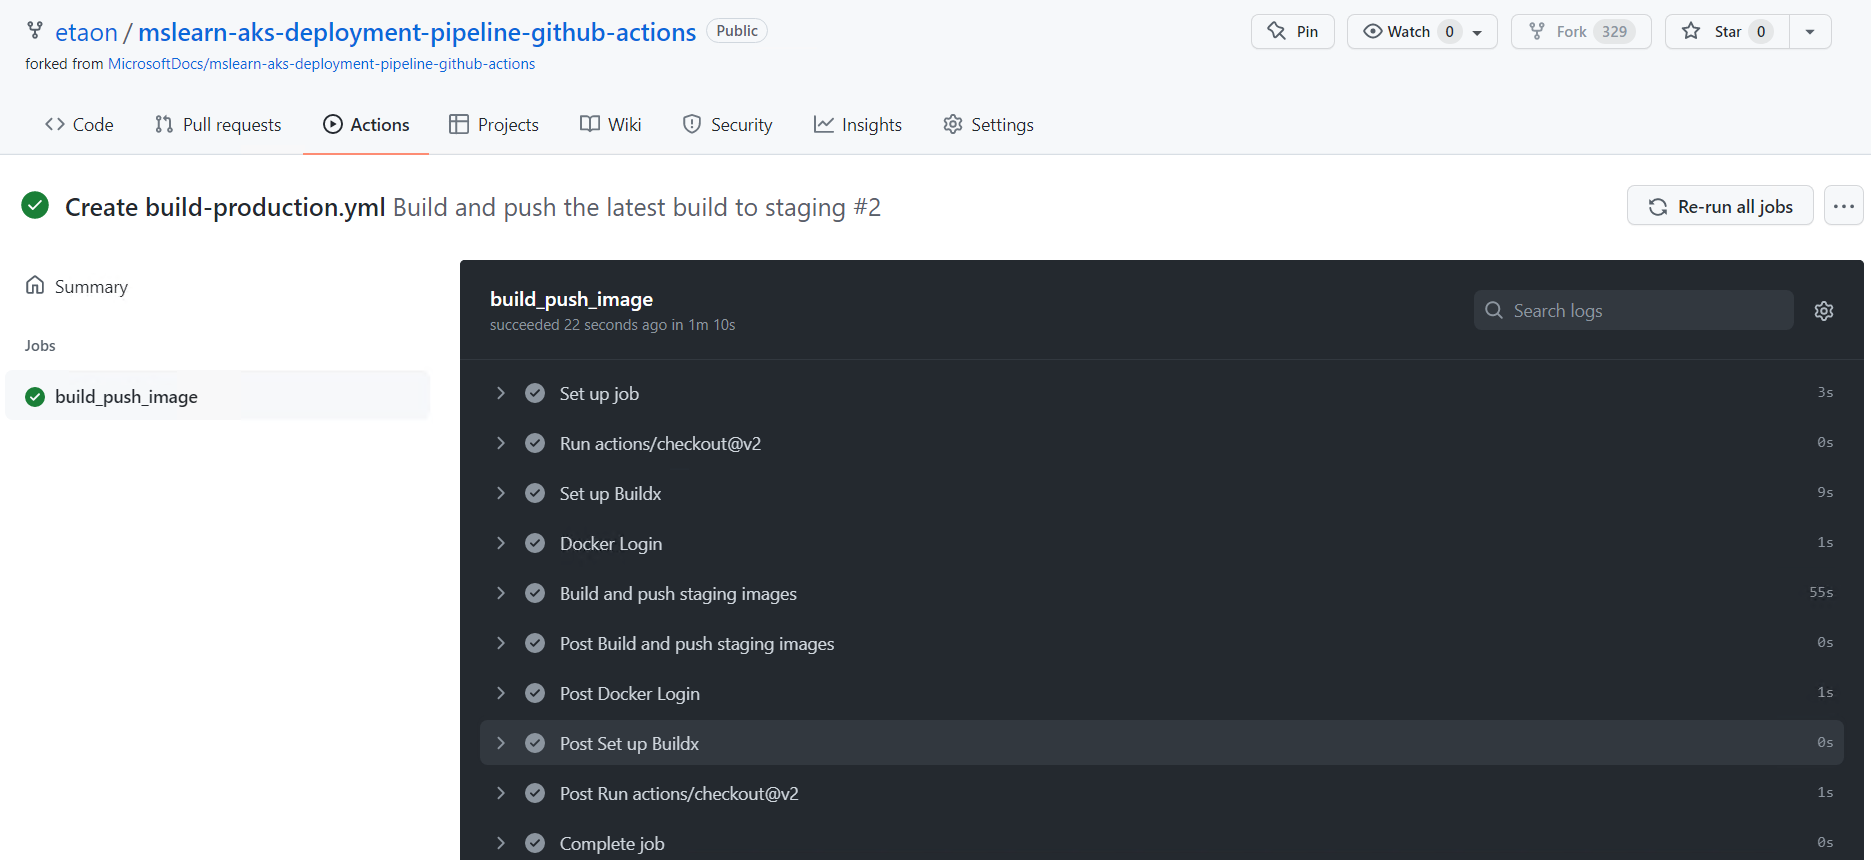
Task: Open the repository Settings tab
Action: pos(988,125)
